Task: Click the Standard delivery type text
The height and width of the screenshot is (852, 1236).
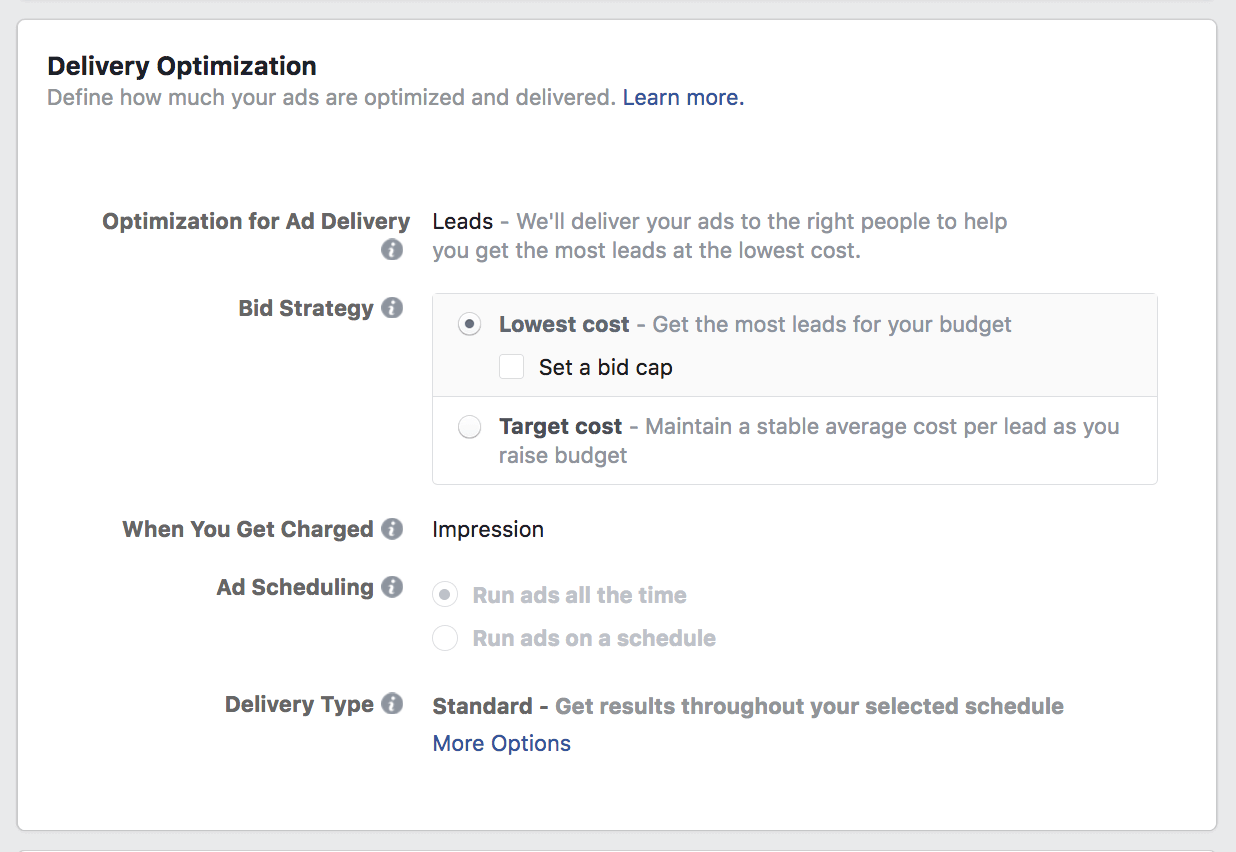Action: [482, 706]
